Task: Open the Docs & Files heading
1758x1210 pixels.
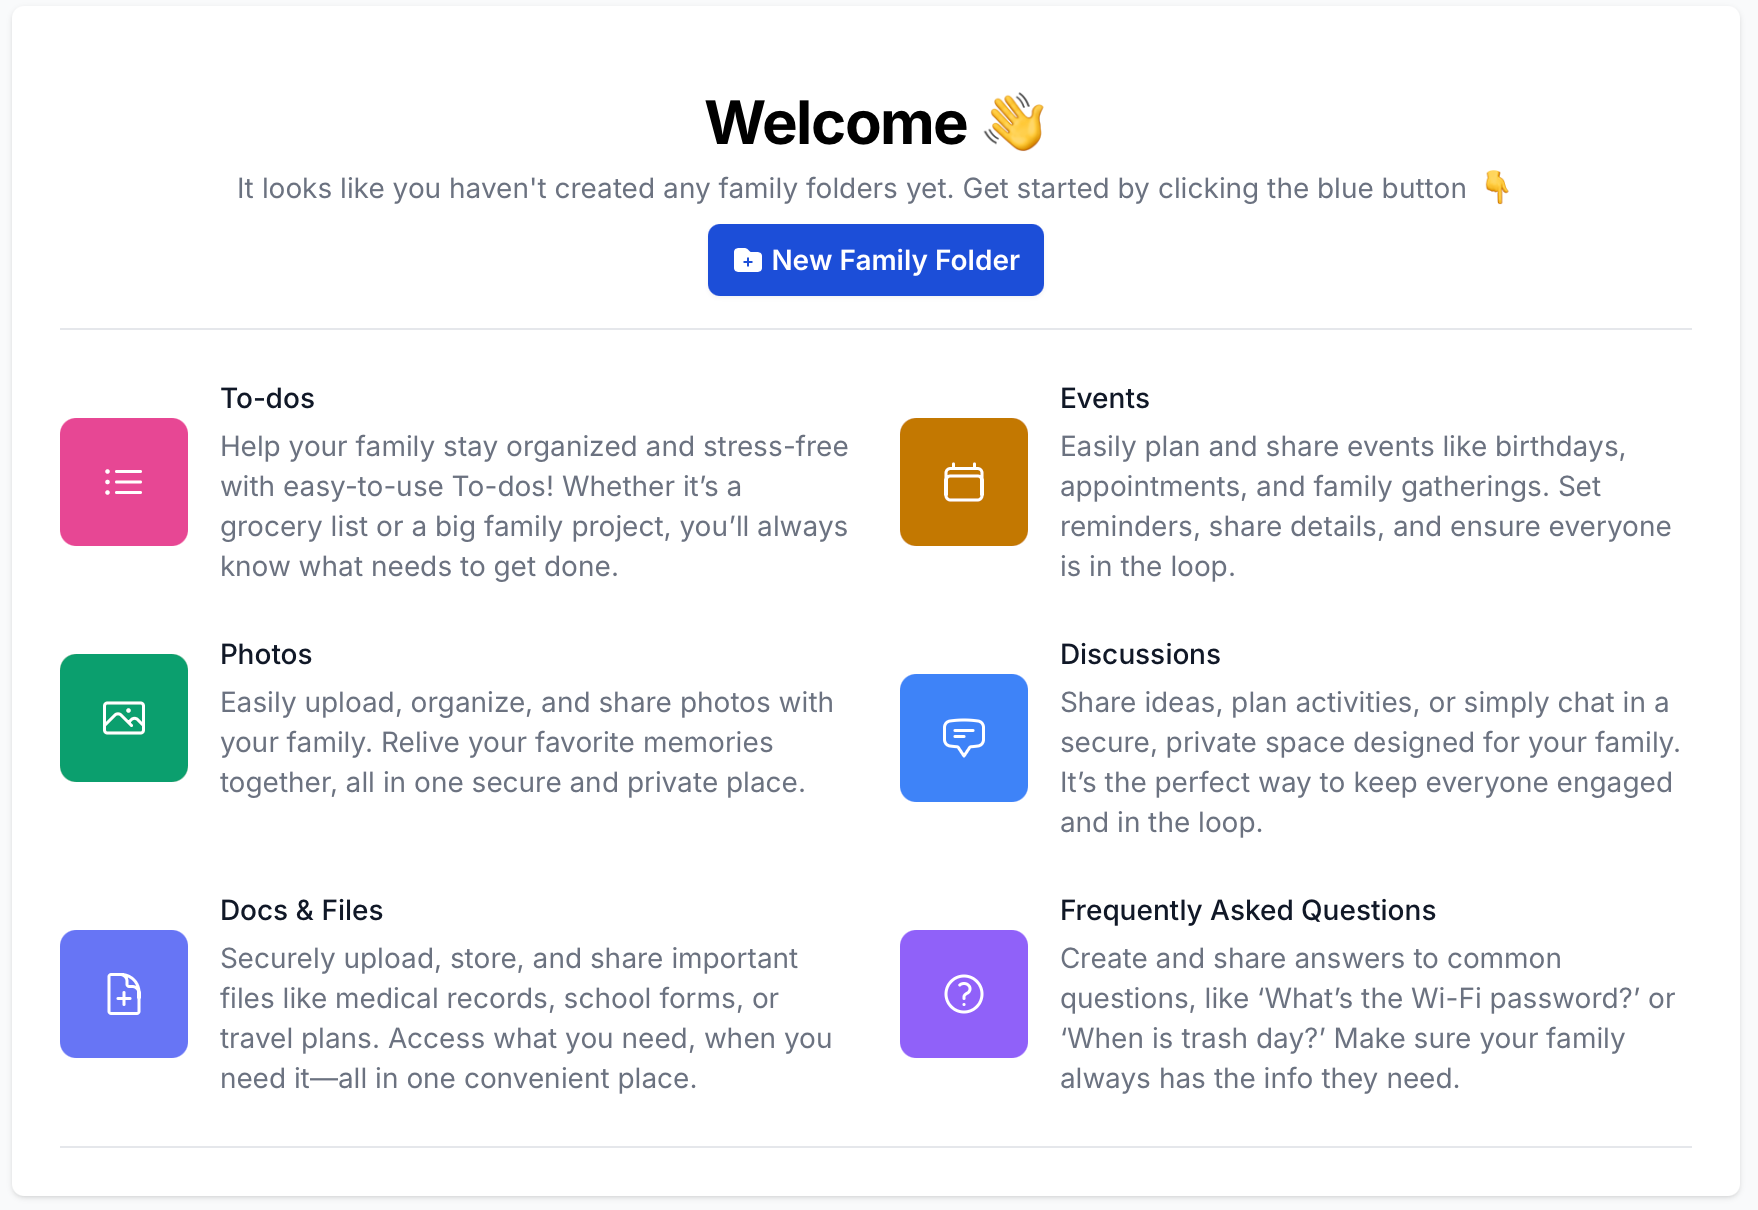Action: (302, 910)
